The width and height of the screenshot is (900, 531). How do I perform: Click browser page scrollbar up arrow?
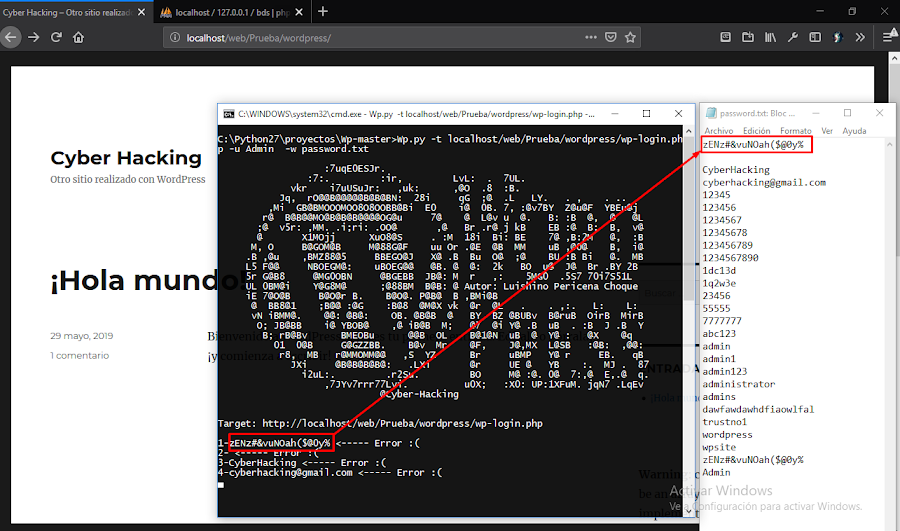point(894,58)
